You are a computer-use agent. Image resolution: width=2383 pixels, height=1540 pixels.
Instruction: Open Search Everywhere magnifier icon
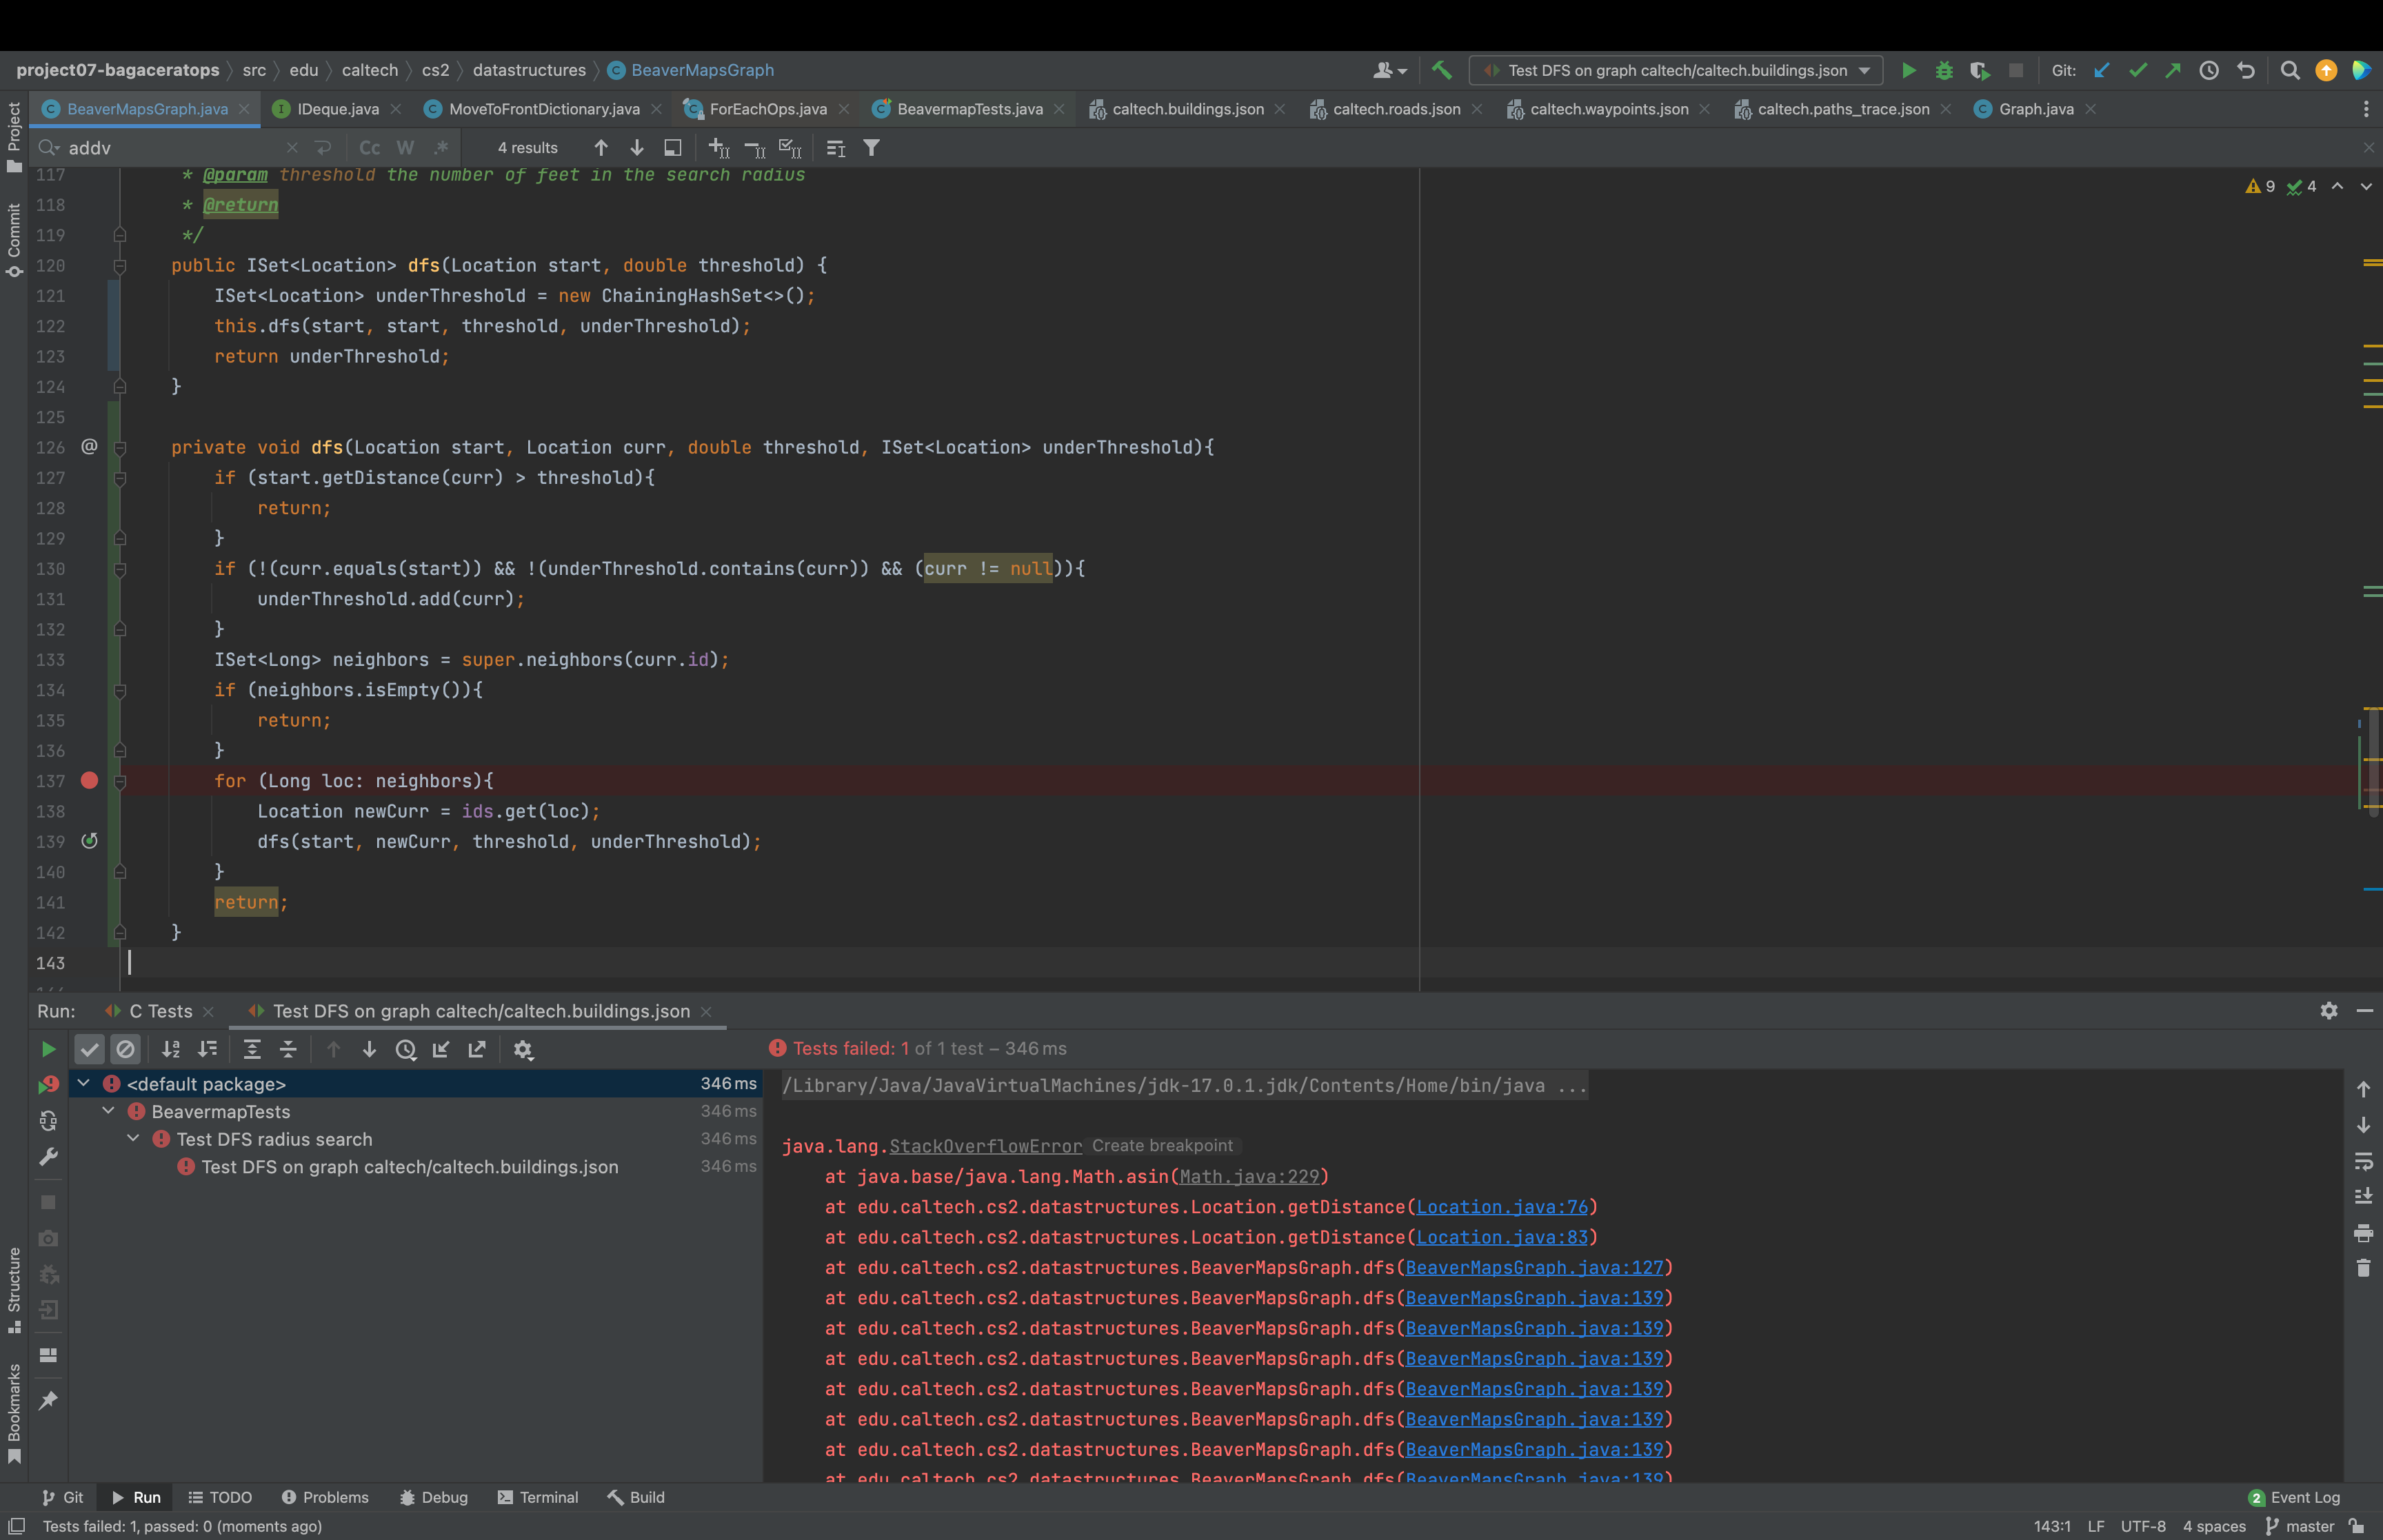point(2289,70)
